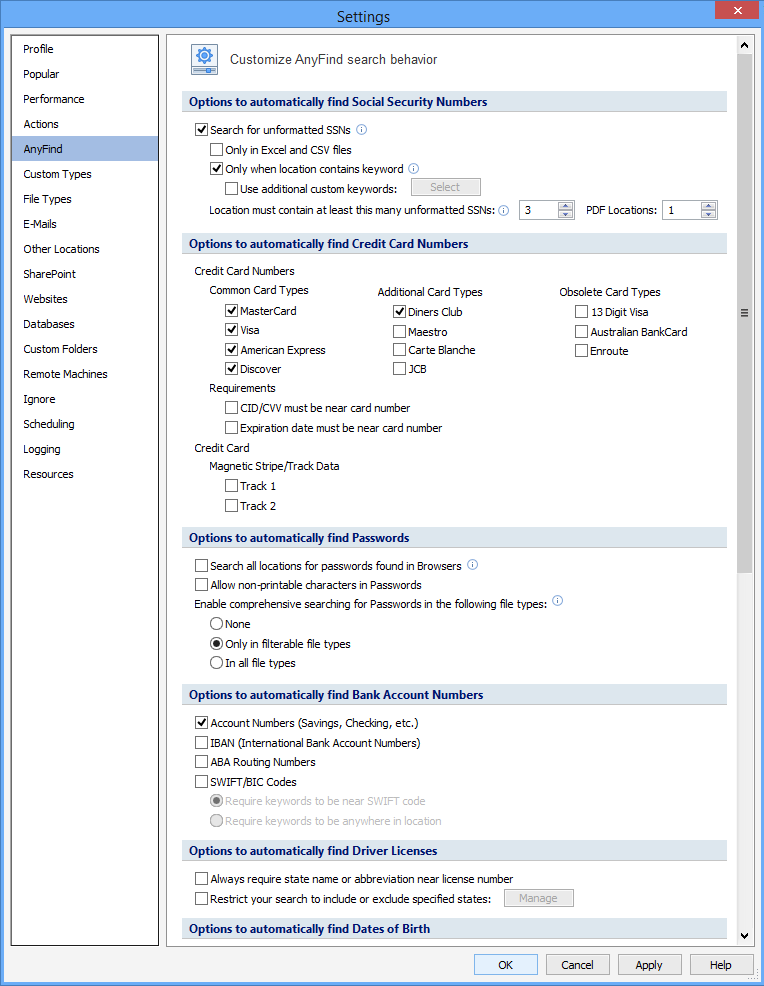Enable the Maestro card type checkbox

(400, 332)
